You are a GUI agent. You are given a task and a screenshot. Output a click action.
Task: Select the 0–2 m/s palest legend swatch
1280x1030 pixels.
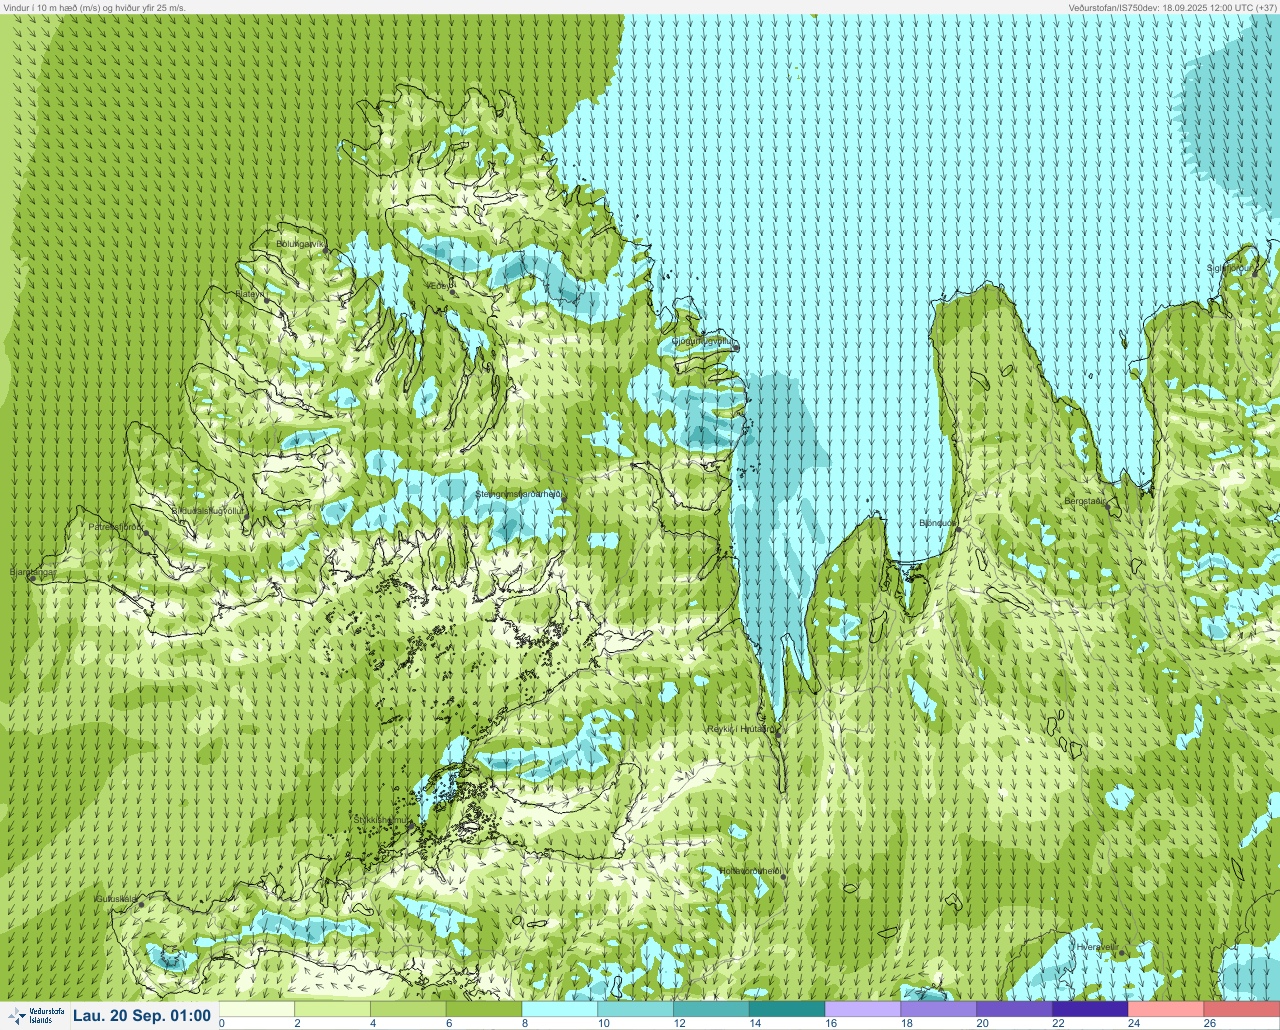(257, 1009)
